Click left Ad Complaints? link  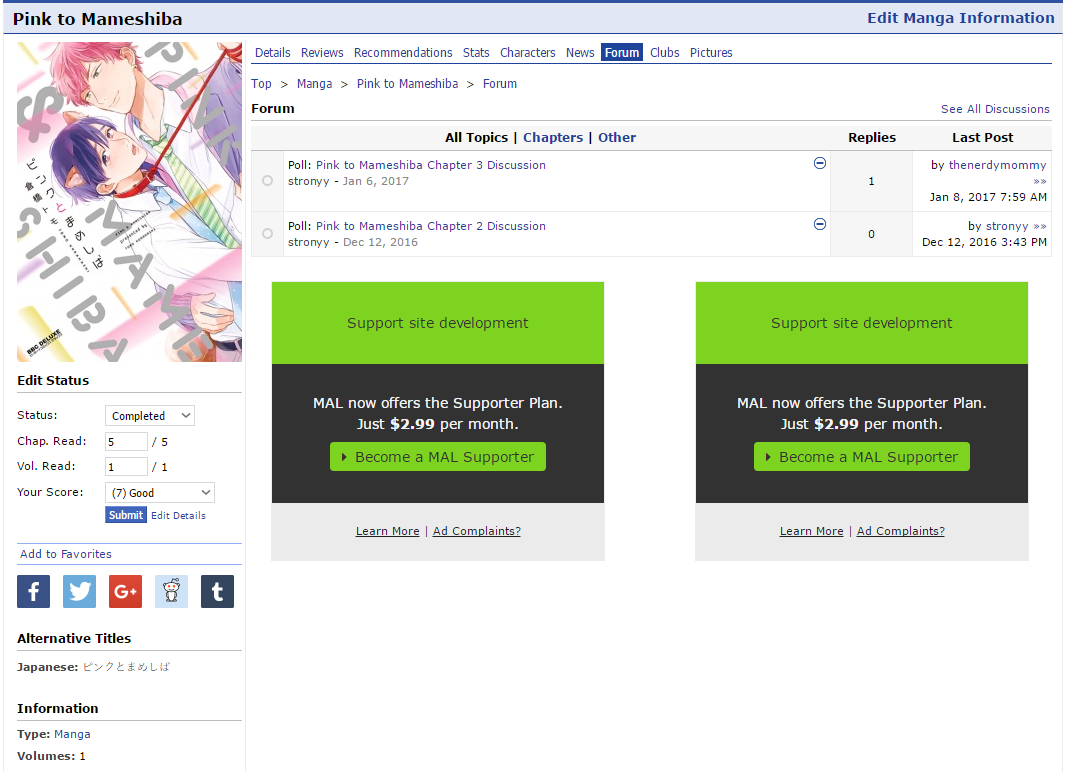(x=477, y=531)
